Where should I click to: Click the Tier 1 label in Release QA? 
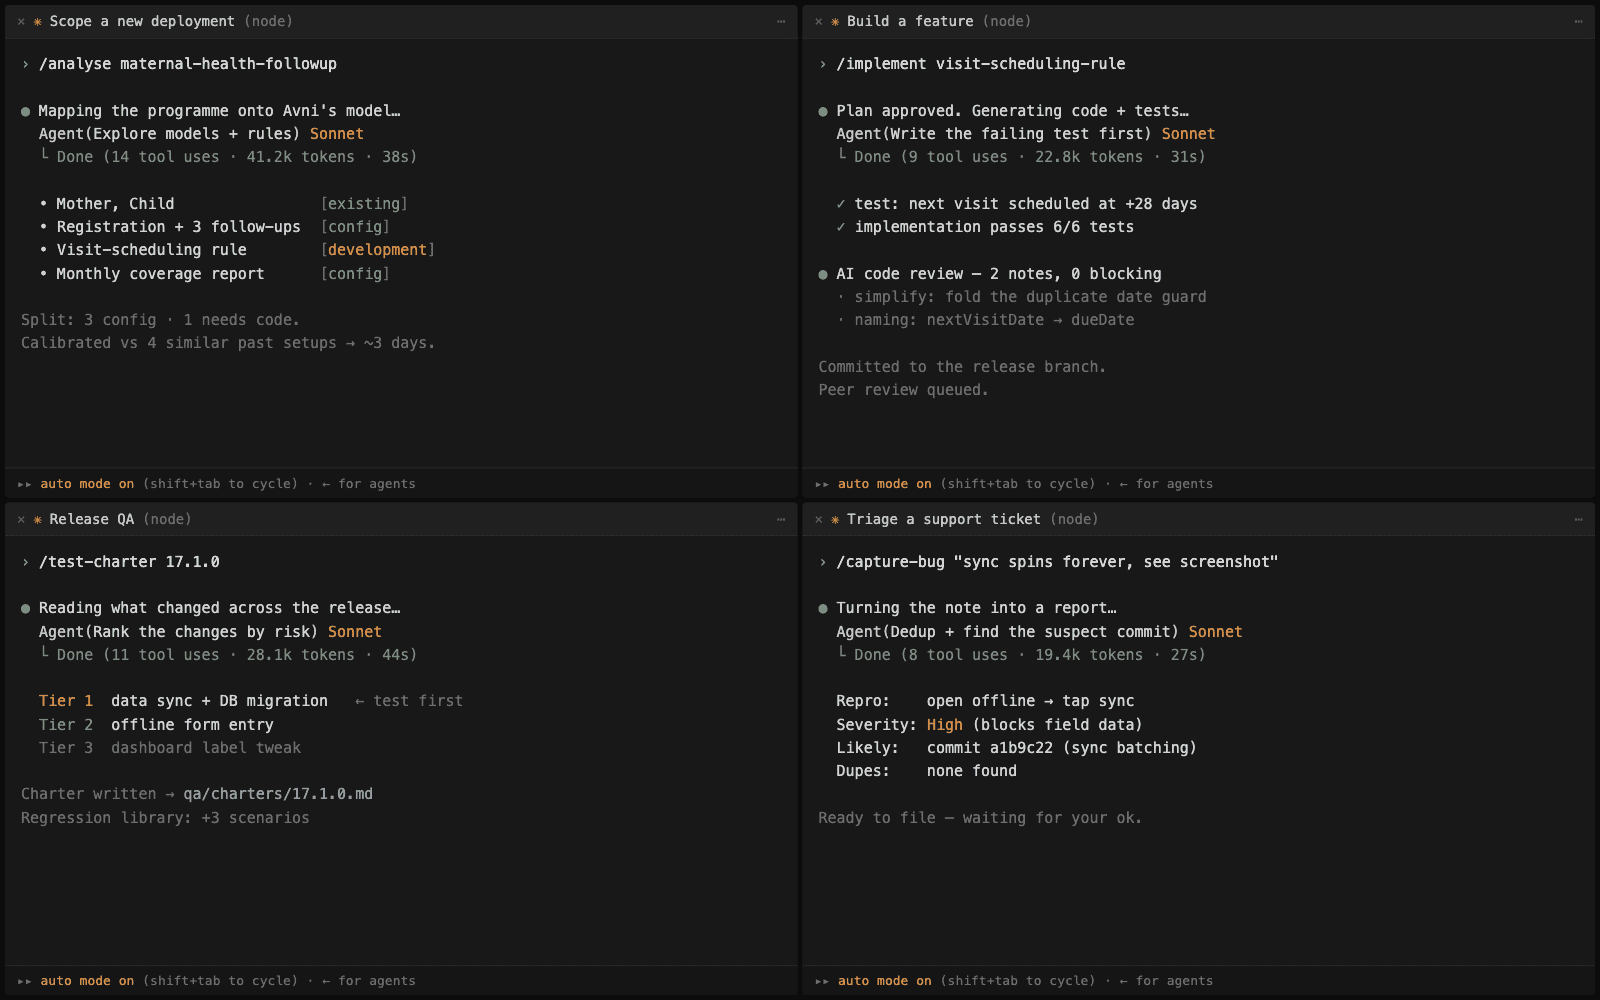tap(66, 701)
